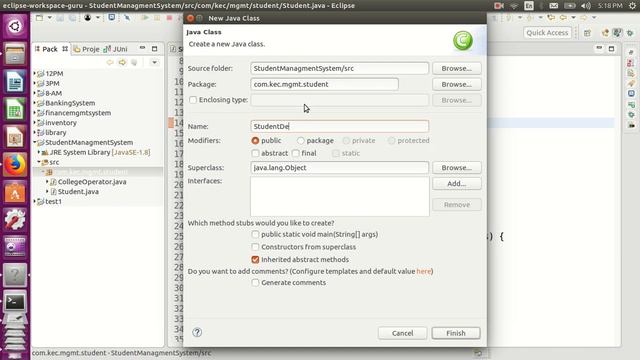The width and height of the screenshot is (640, 360).
Task: Expand the financemgmtsystem project node
Action: (x=35, y=113)
